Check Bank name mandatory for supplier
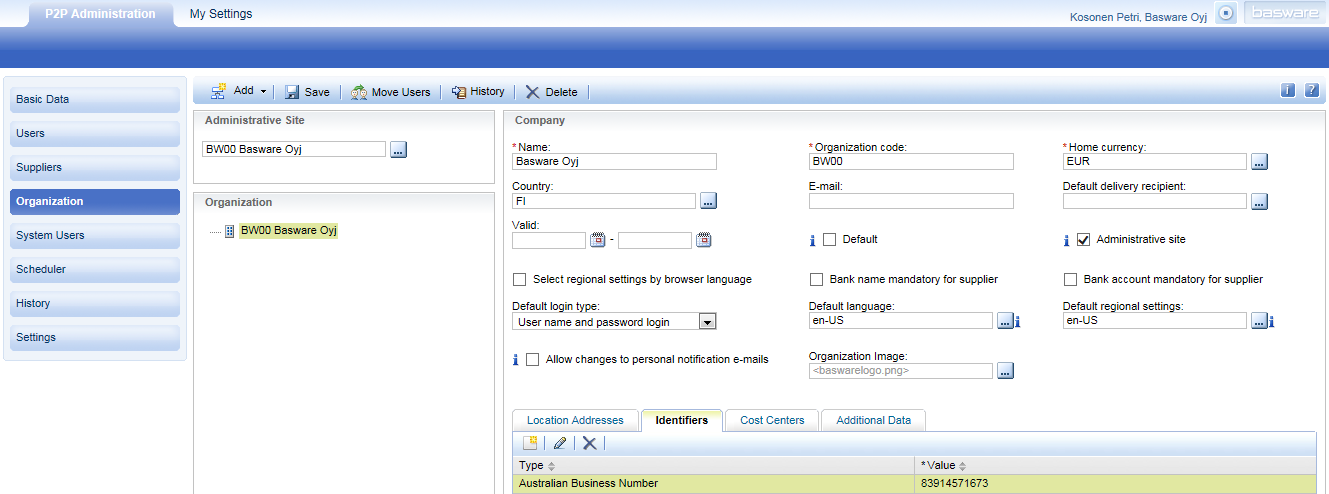The height and width of the screenshot is (494, 1329). (816, 279)
